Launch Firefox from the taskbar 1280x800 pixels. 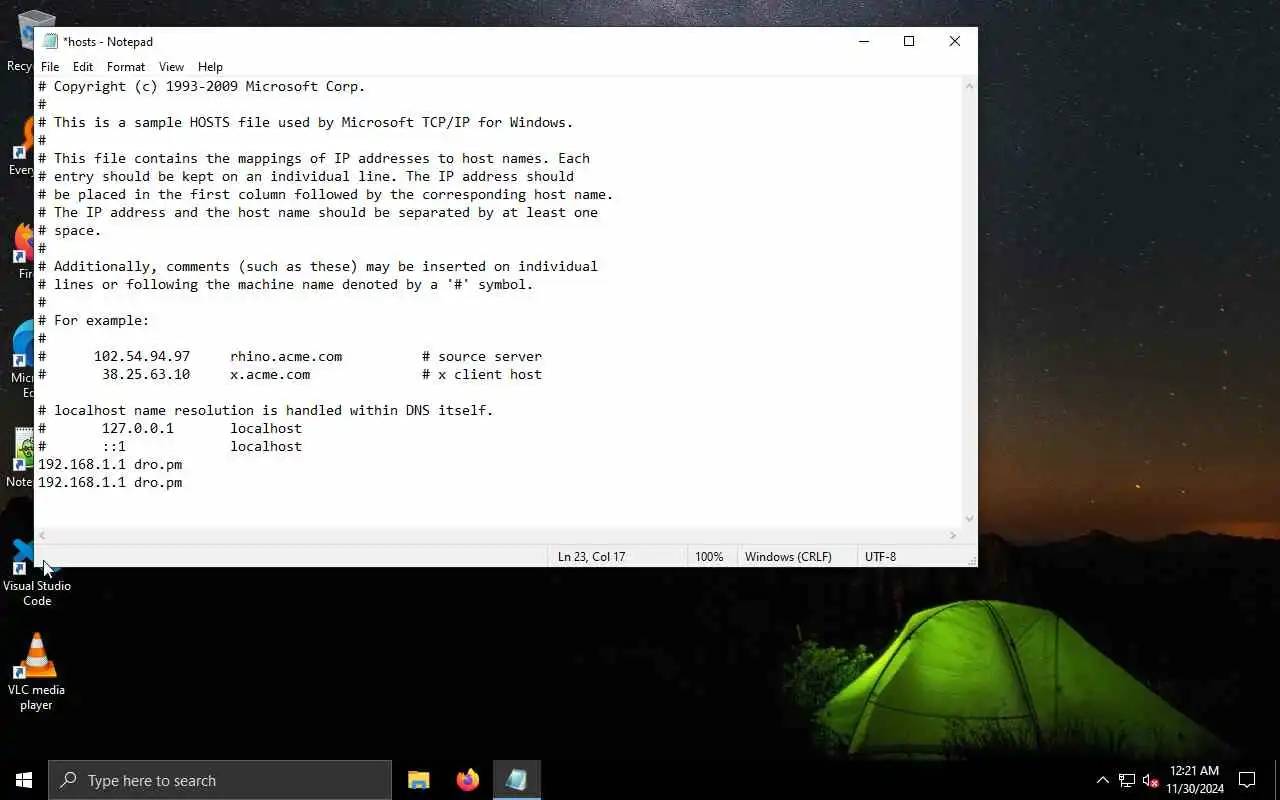tap(467, 780)
